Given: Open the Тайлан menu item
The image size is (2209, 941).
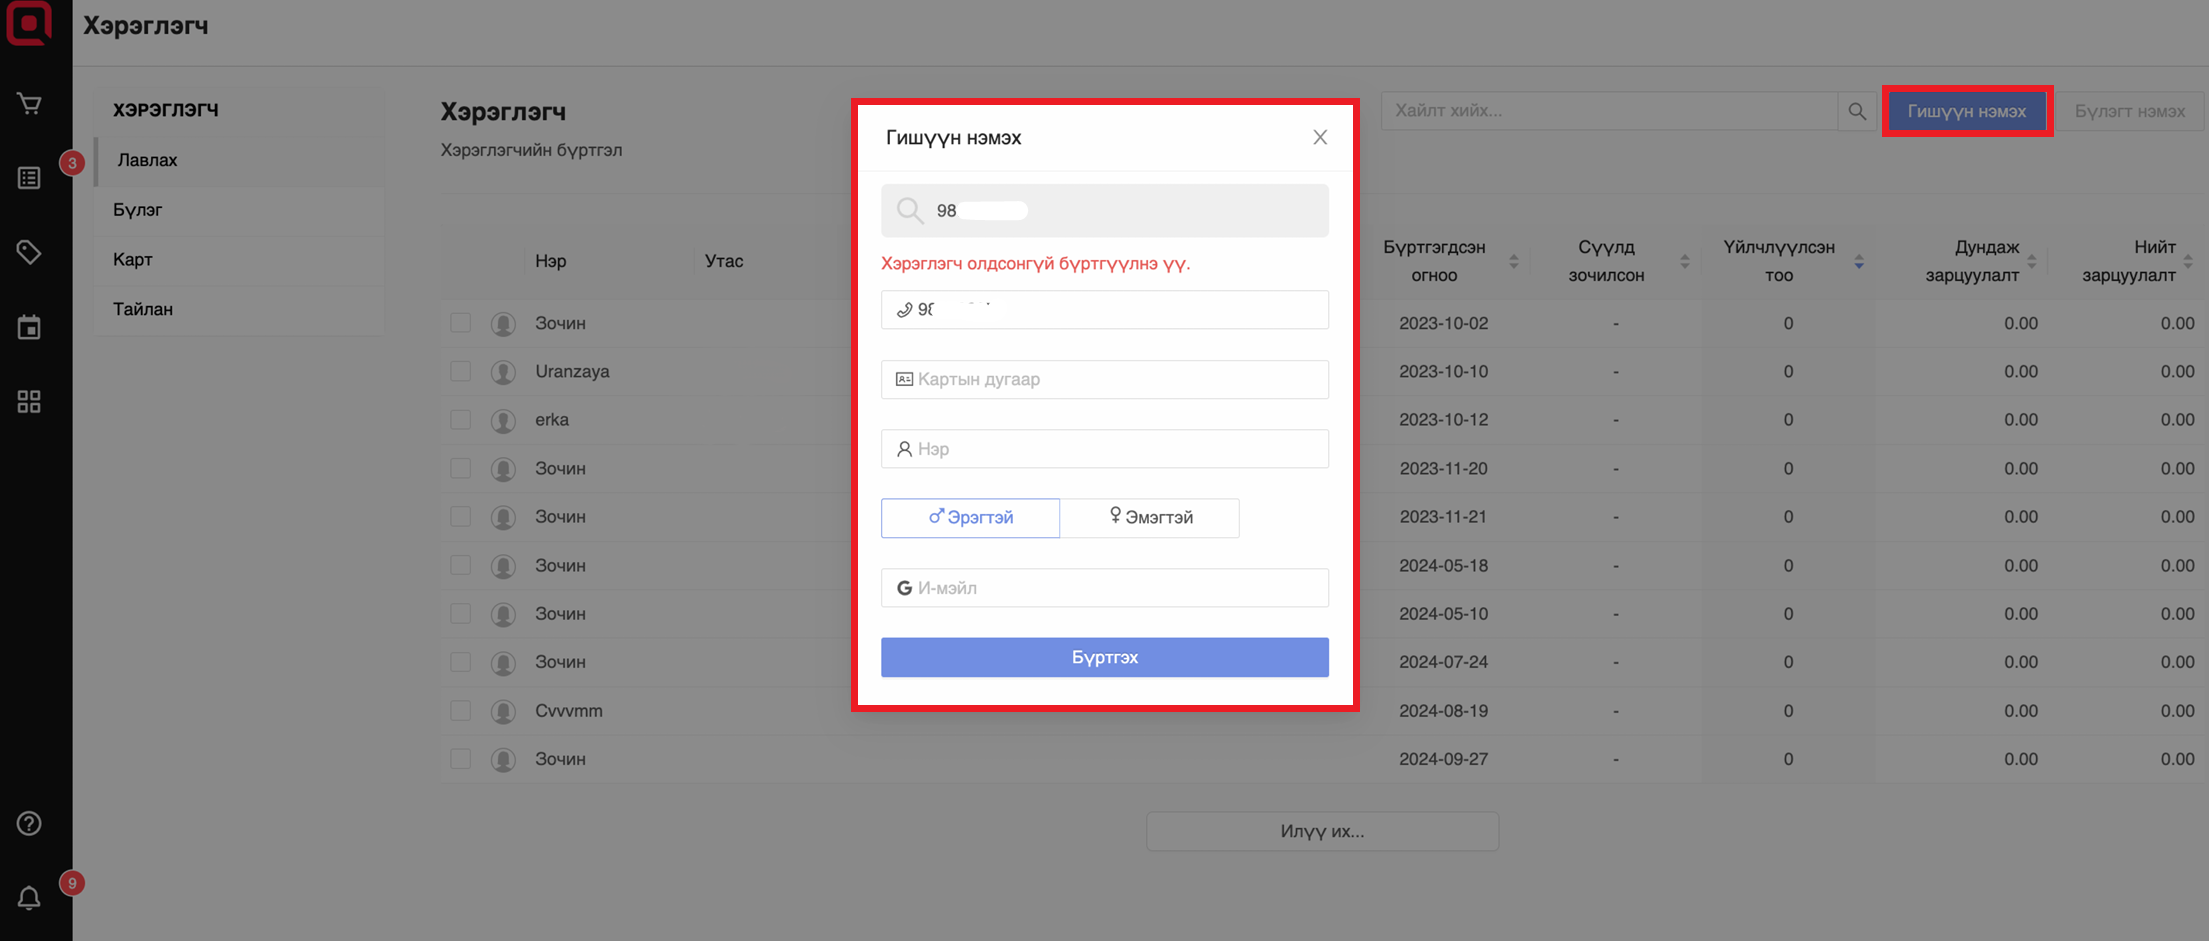Looking at the screenshot, I should click(143, 309).
